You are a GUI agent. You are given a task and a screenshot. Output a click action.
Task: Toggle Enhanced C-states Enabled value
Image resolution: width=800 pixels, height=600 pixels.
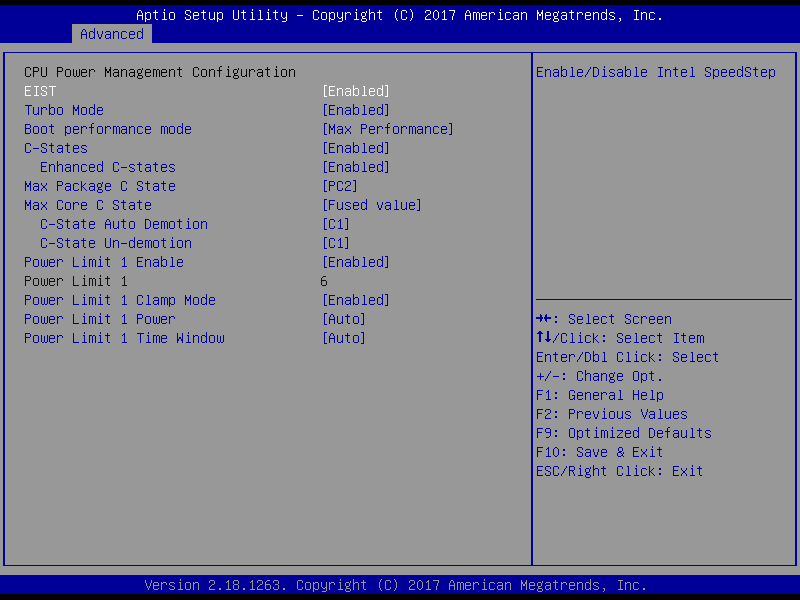tap(355, 167)
